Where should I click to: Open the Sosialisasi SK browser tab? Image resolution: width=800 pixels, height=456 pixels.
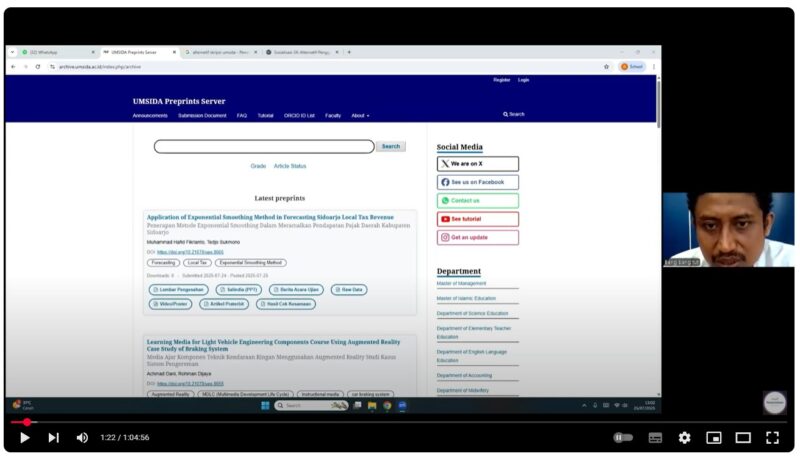(x=302, y=52)
